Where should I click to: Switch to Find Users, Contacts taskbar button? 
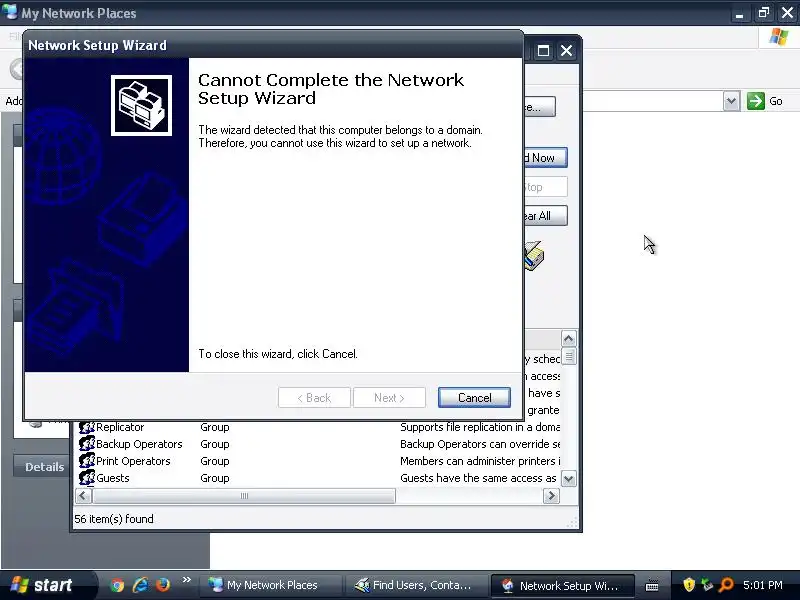415,585
